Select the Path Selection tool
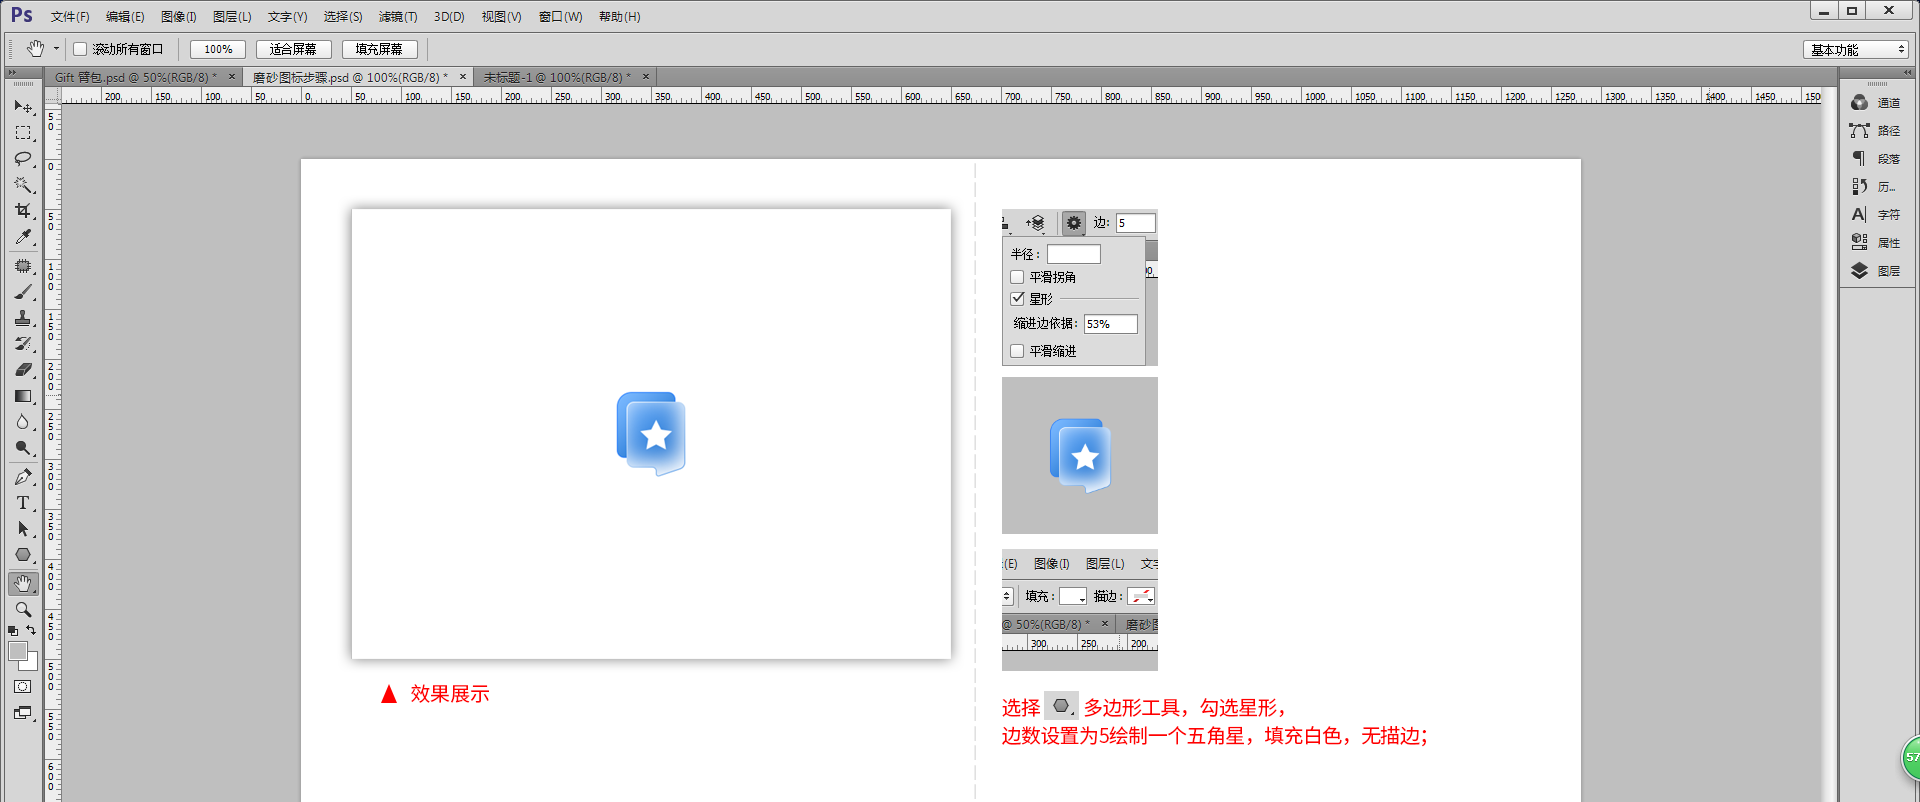The width and height of the screenshot is (1920, 802). coord(23,529)
